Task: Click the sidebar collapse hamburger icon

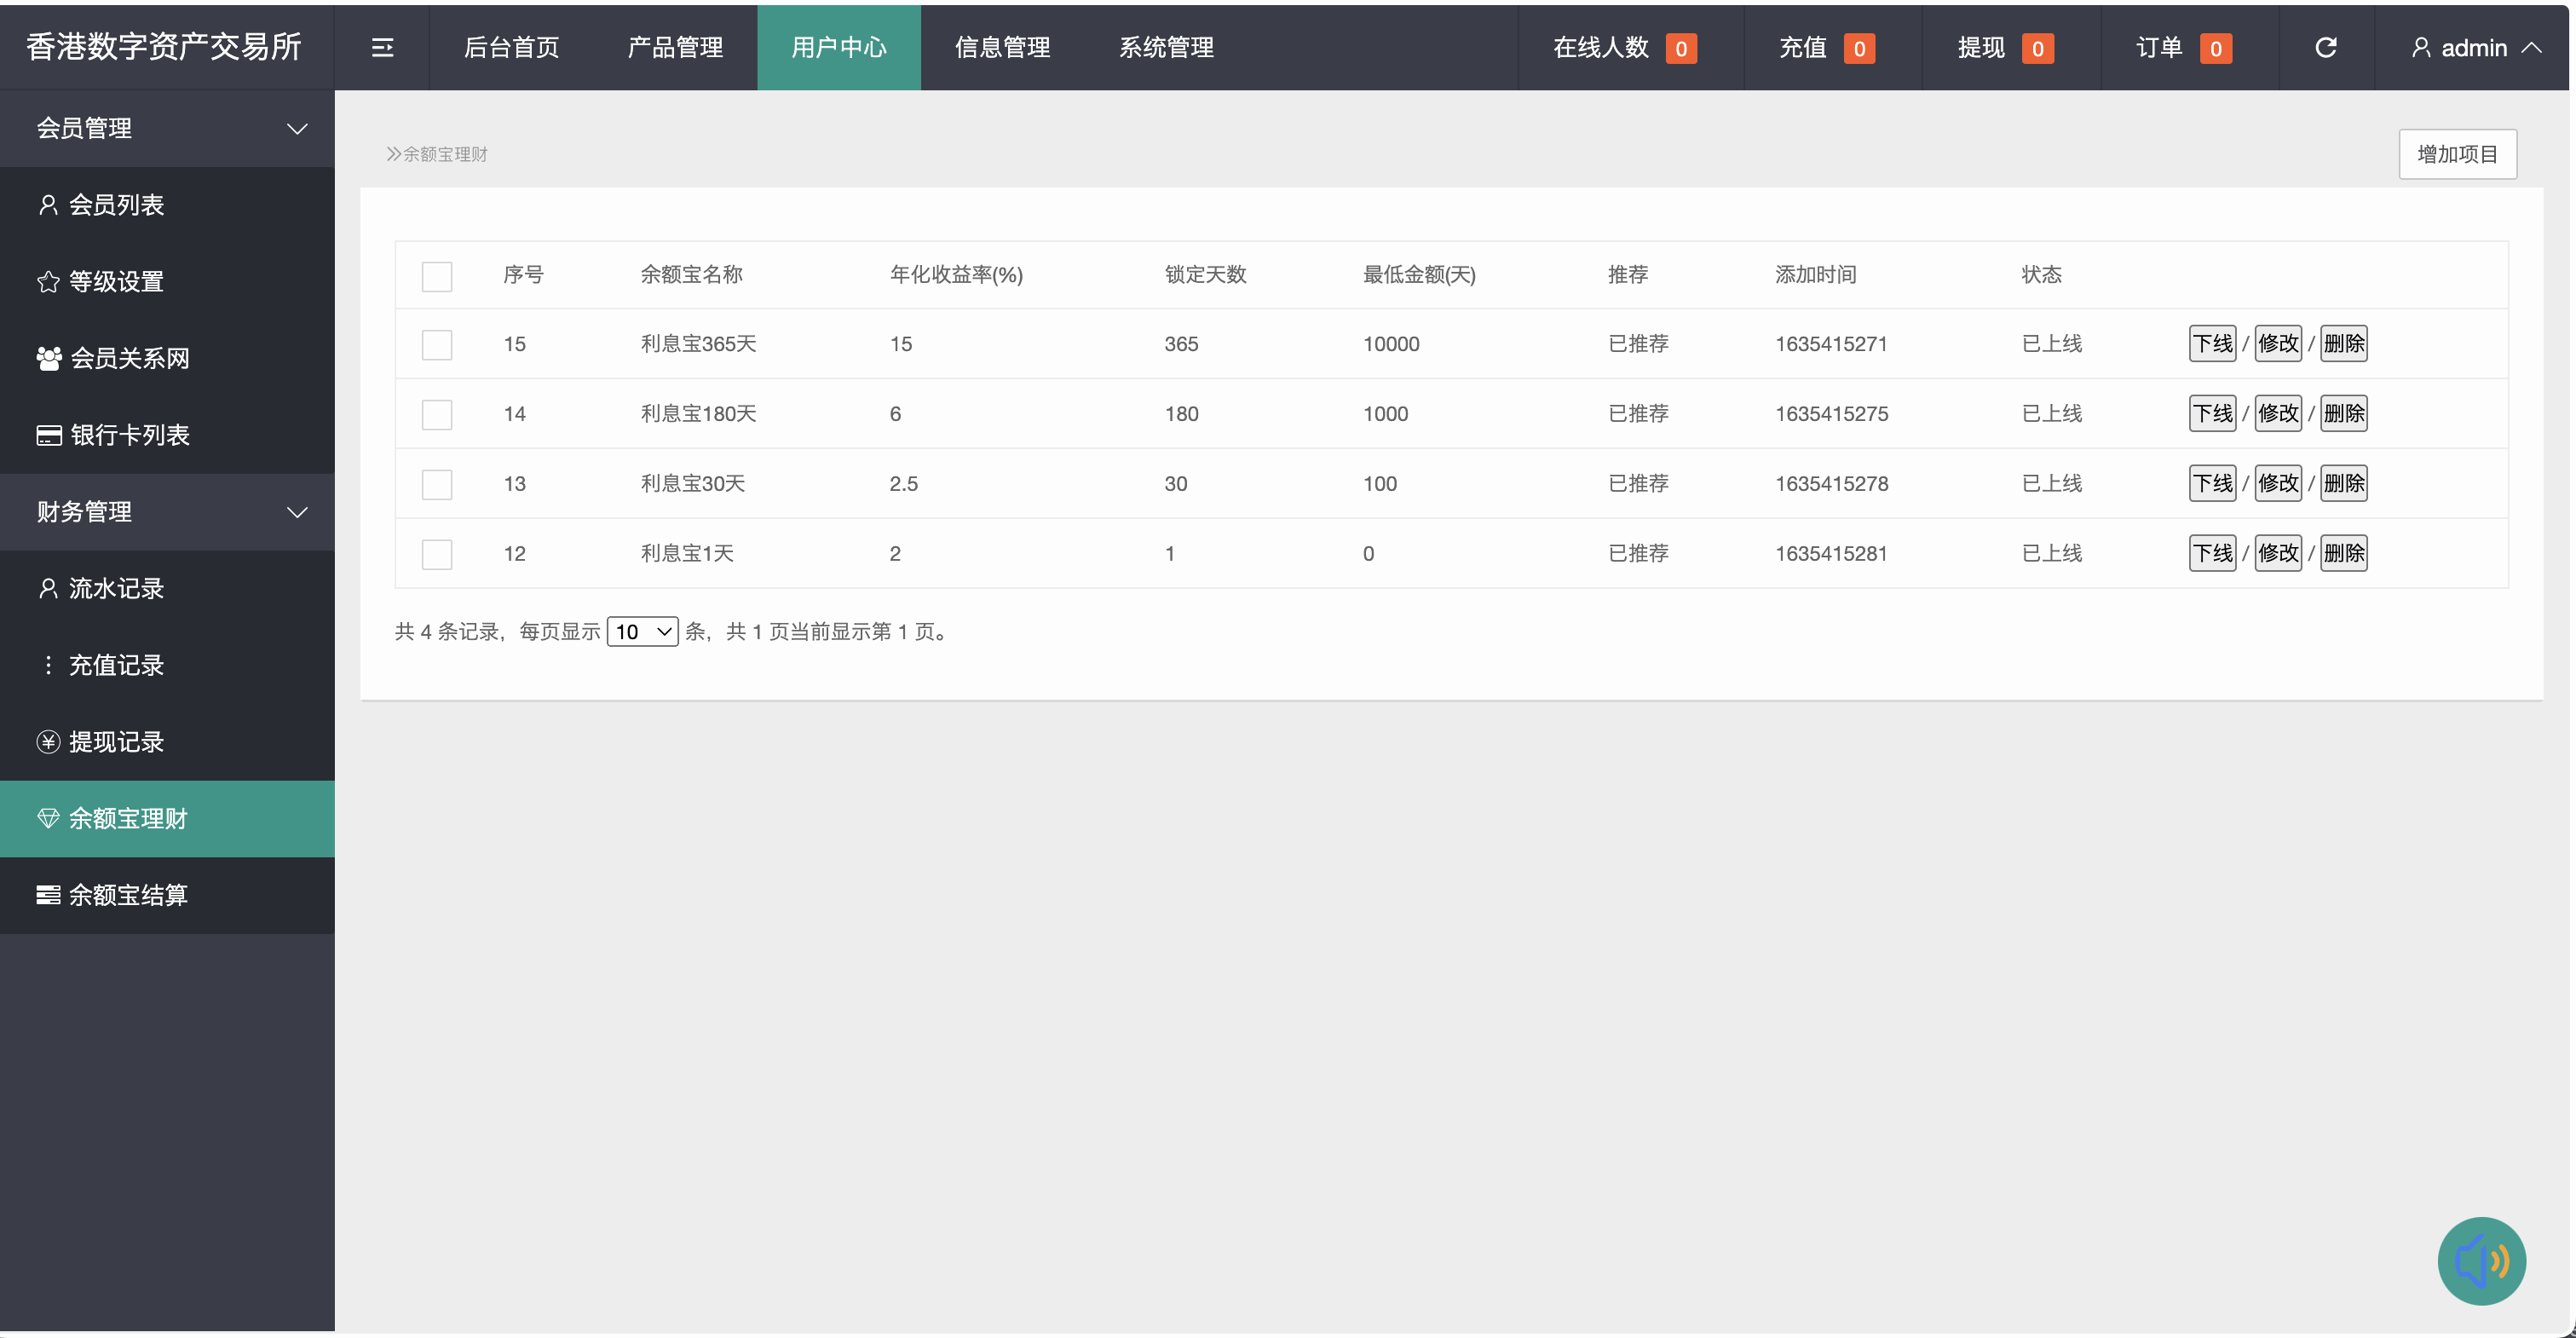Action: point(381,47)
